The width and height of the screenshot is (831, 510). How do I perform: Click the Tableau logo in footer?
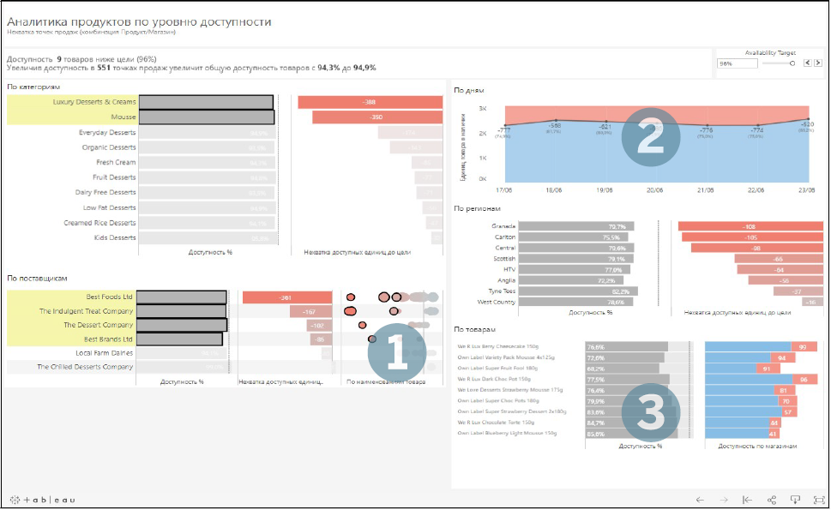[x=42, y=499]
